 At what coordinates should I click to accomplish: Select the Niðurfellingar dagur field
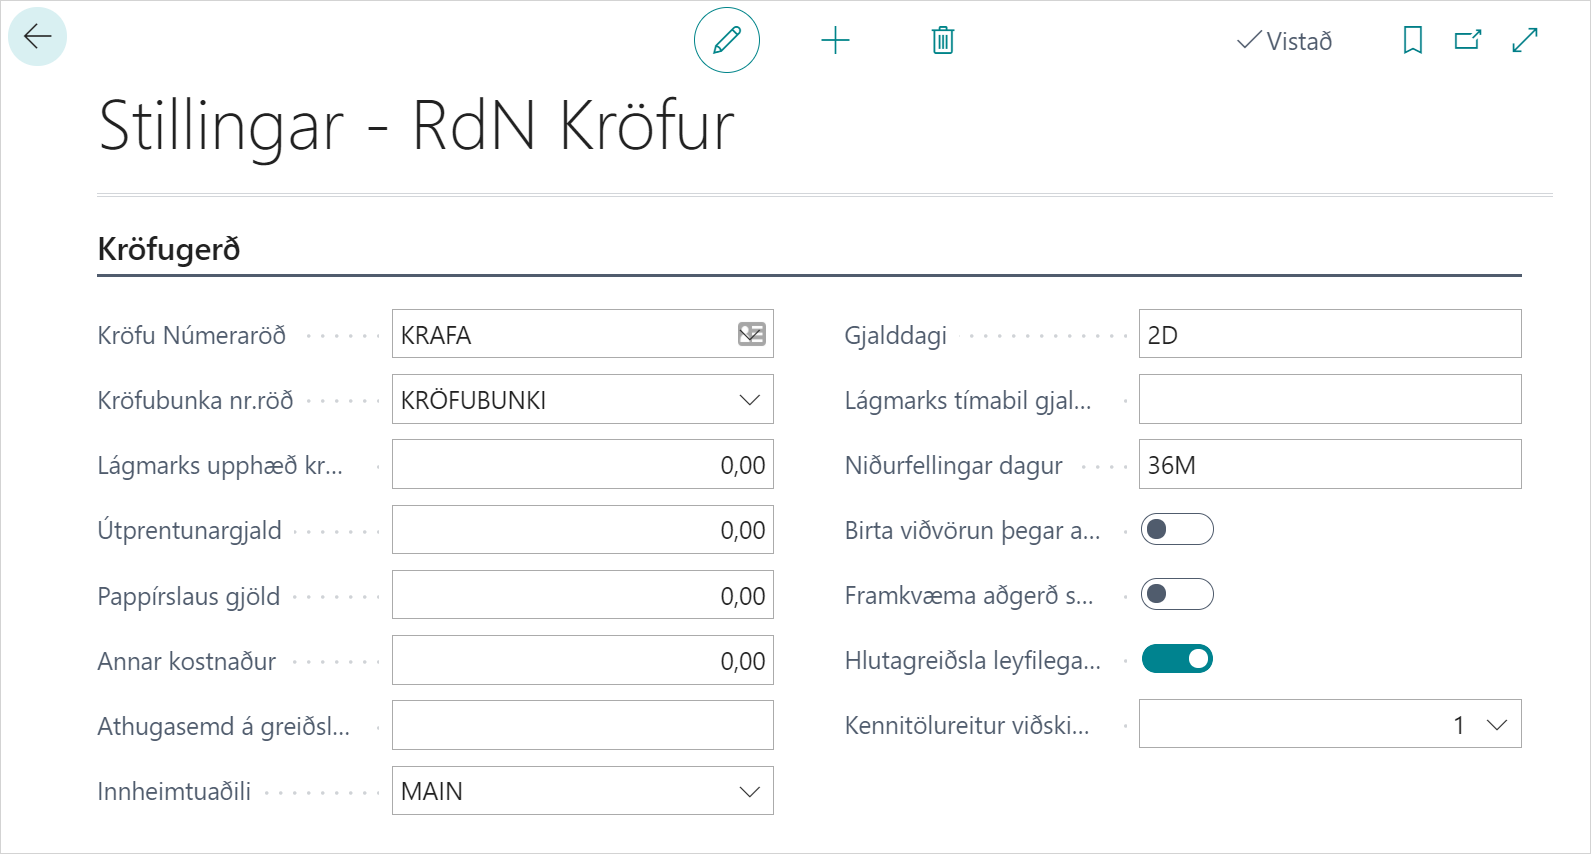pos(1329,465)
